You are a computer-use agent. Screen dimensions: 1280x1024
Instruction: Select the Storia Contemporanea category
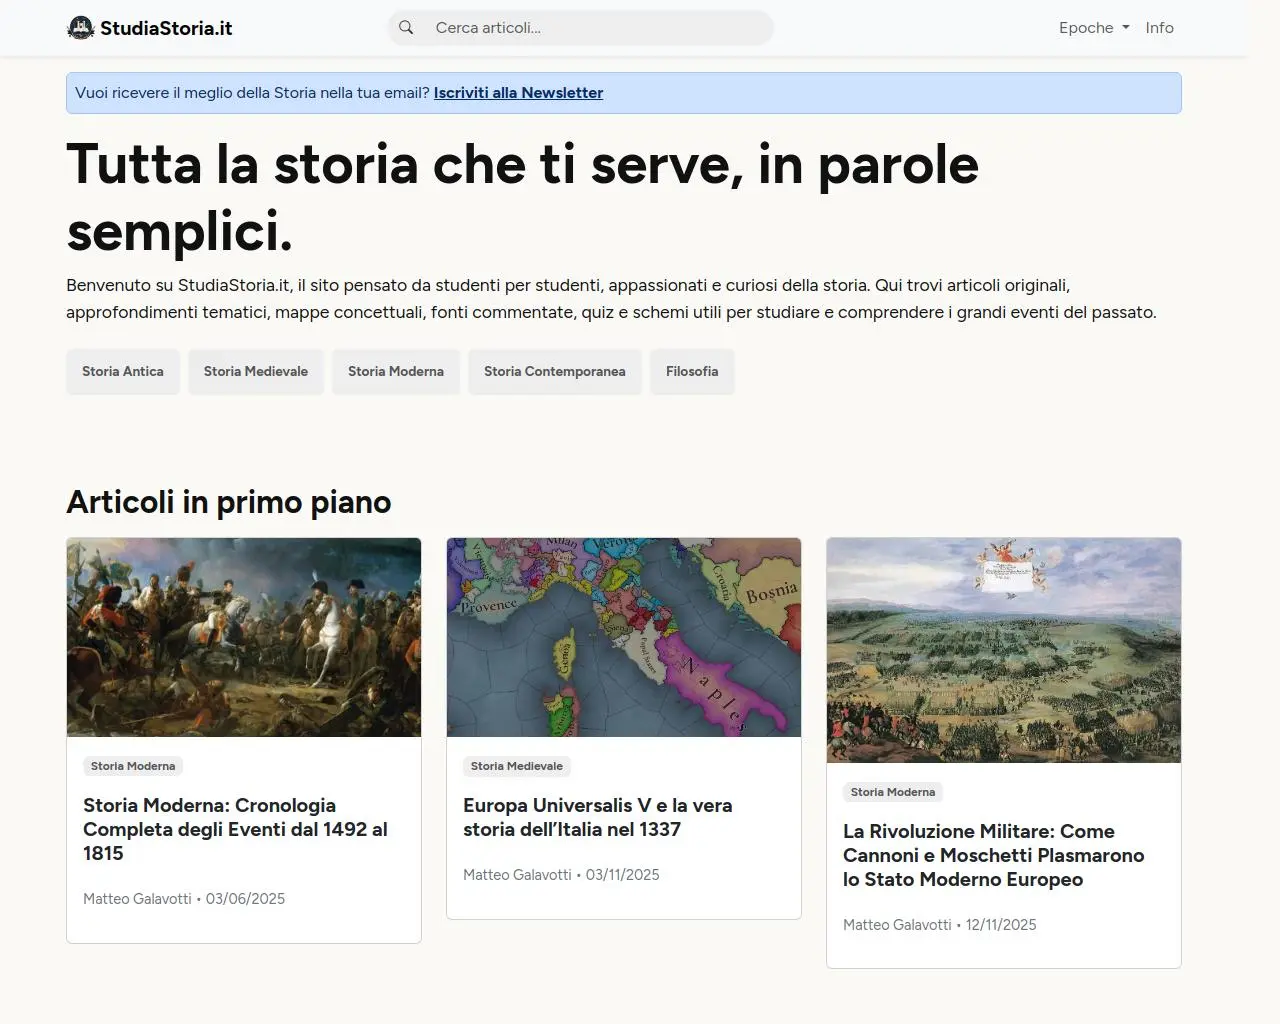pyautogui.click(x=554, y=371)
